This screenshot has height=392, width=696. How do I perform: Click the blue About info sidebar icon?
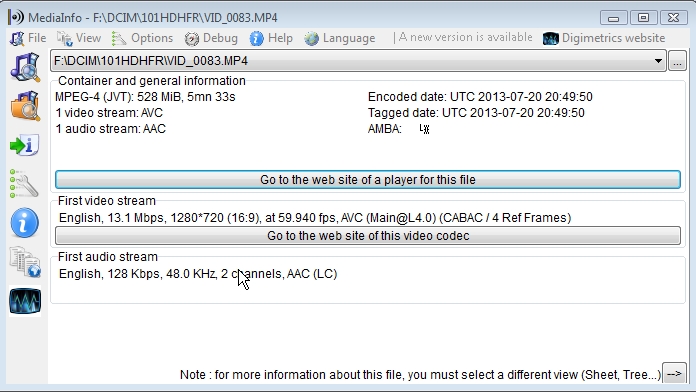click(24, 223)
